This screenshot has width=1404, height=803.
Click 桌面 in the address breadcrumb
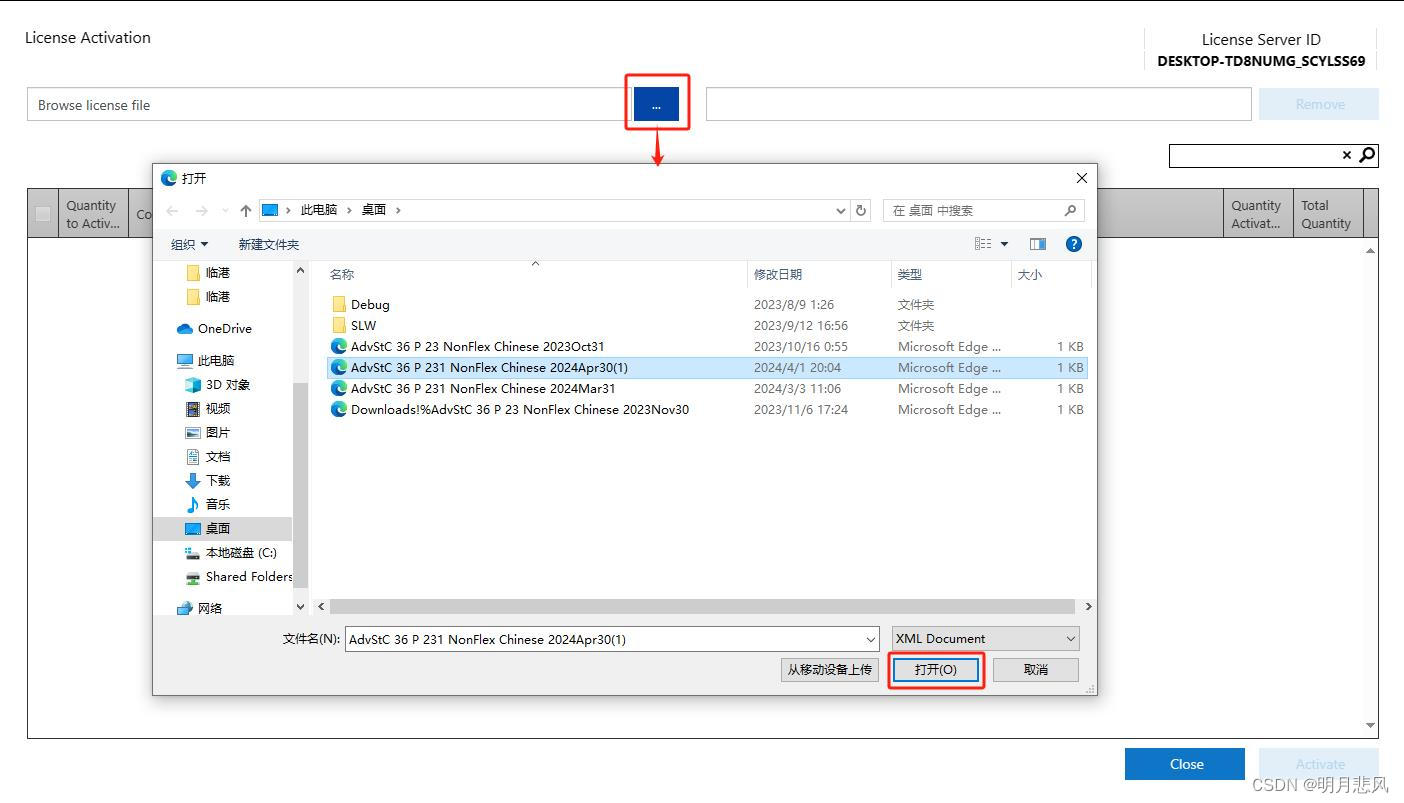pyautogui.click(x=374, y=210)
